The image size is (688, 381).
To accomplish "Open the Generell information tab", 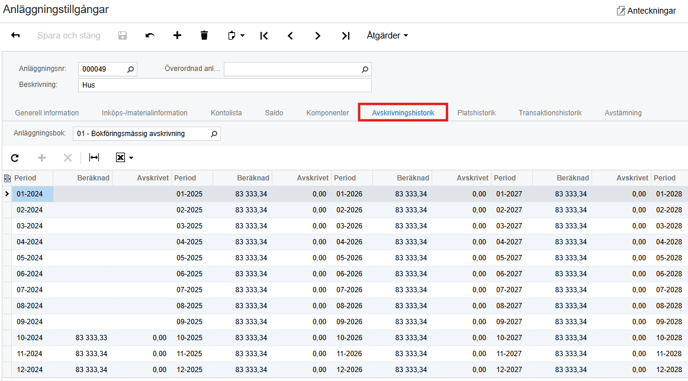I will (x=47, y=113).
